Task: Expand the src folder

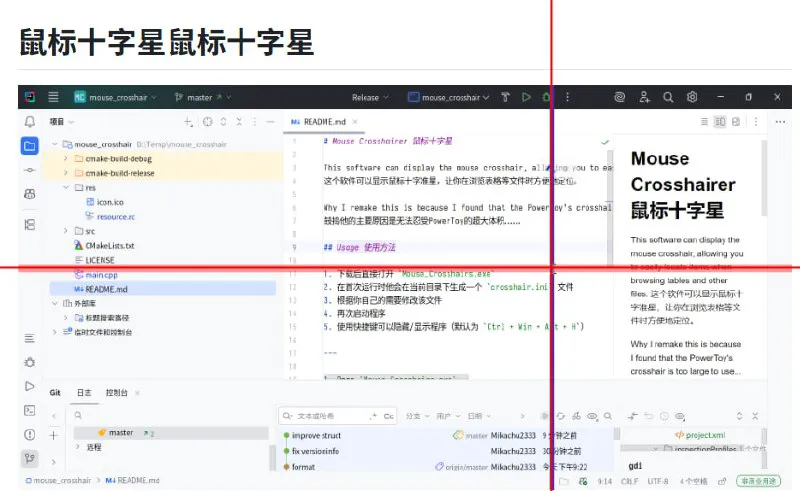Action: (65, 231)
